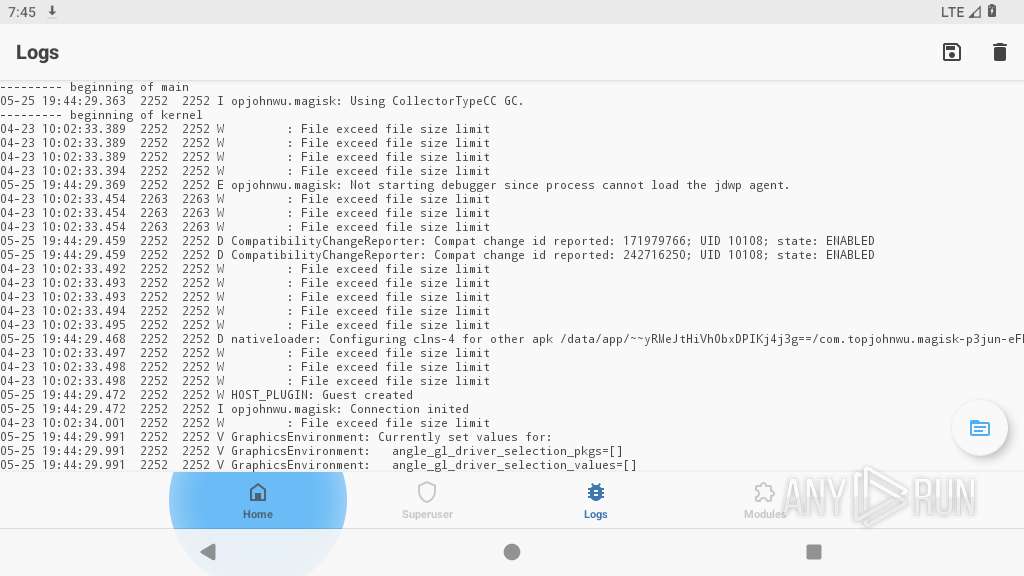Select log line with change id 171979766
This screenshot has height=576, width=1024.
coord(438,241)
